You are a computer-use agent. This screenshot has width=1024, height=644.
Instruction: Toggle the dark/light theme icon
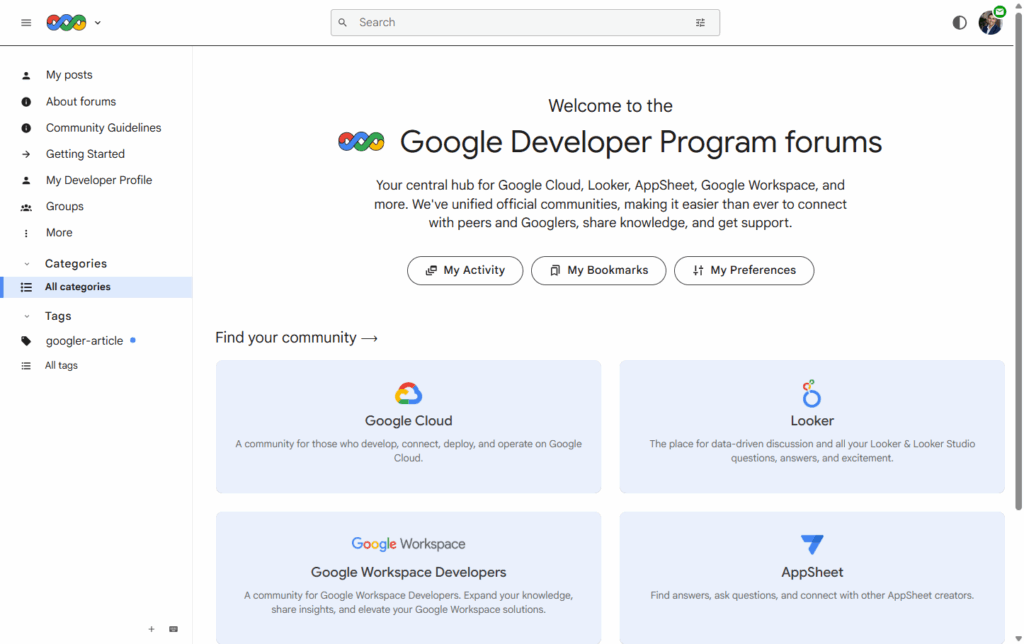point(959,23)
